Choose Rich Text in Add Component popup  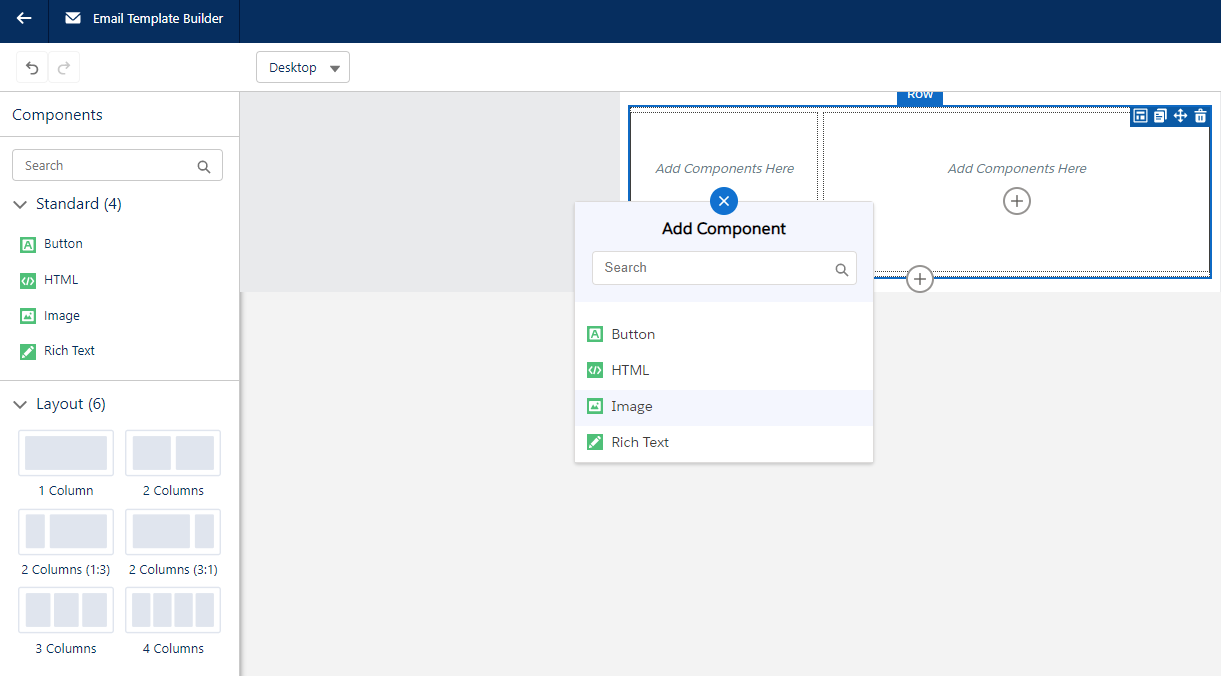(x=639, y=442)
